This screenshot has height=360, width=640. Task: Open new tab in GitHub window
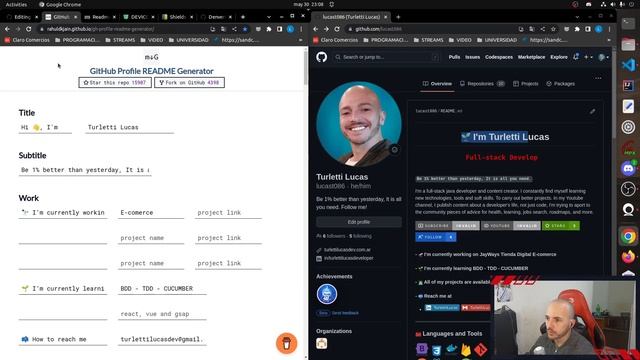tap(398, 17)
